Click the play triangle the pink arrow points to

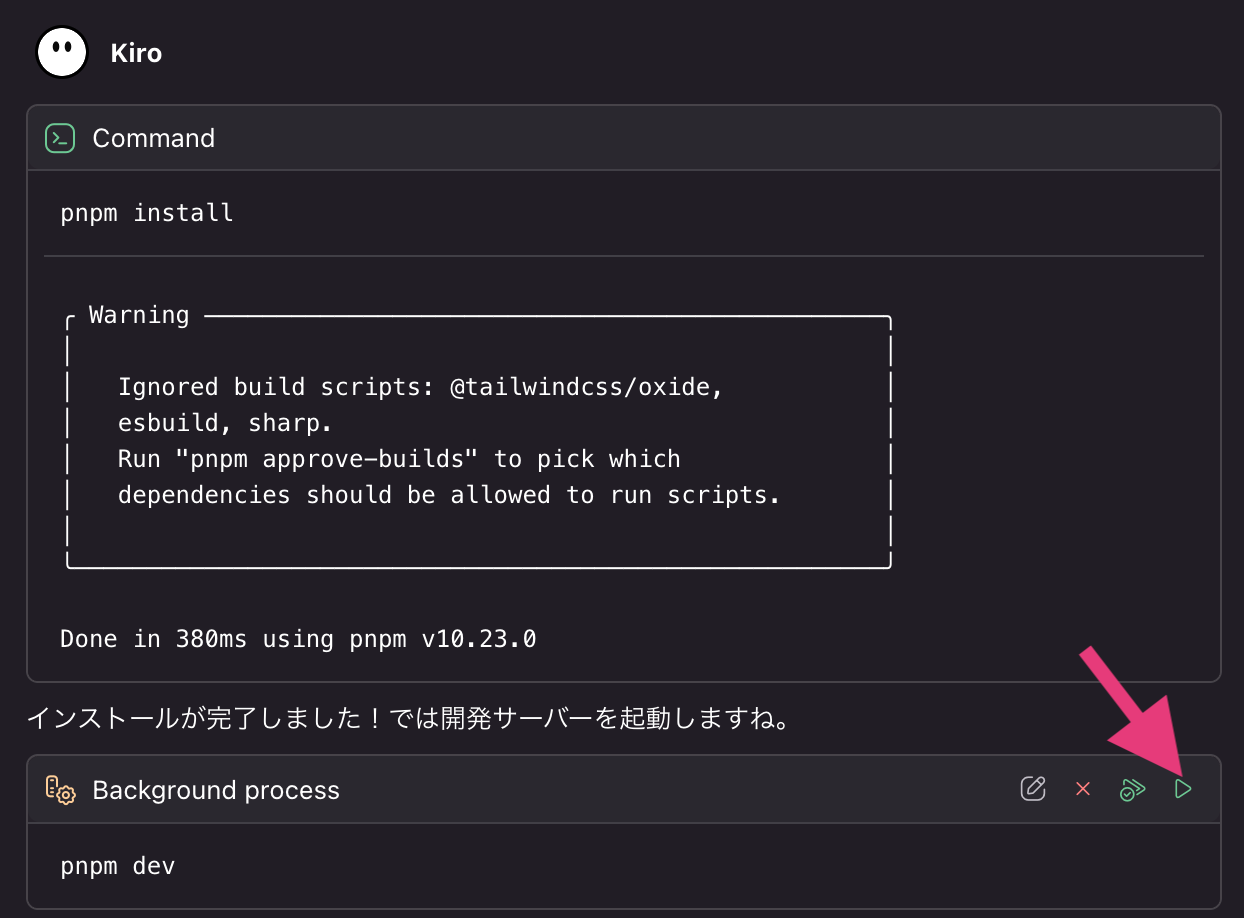[1183, 789]
